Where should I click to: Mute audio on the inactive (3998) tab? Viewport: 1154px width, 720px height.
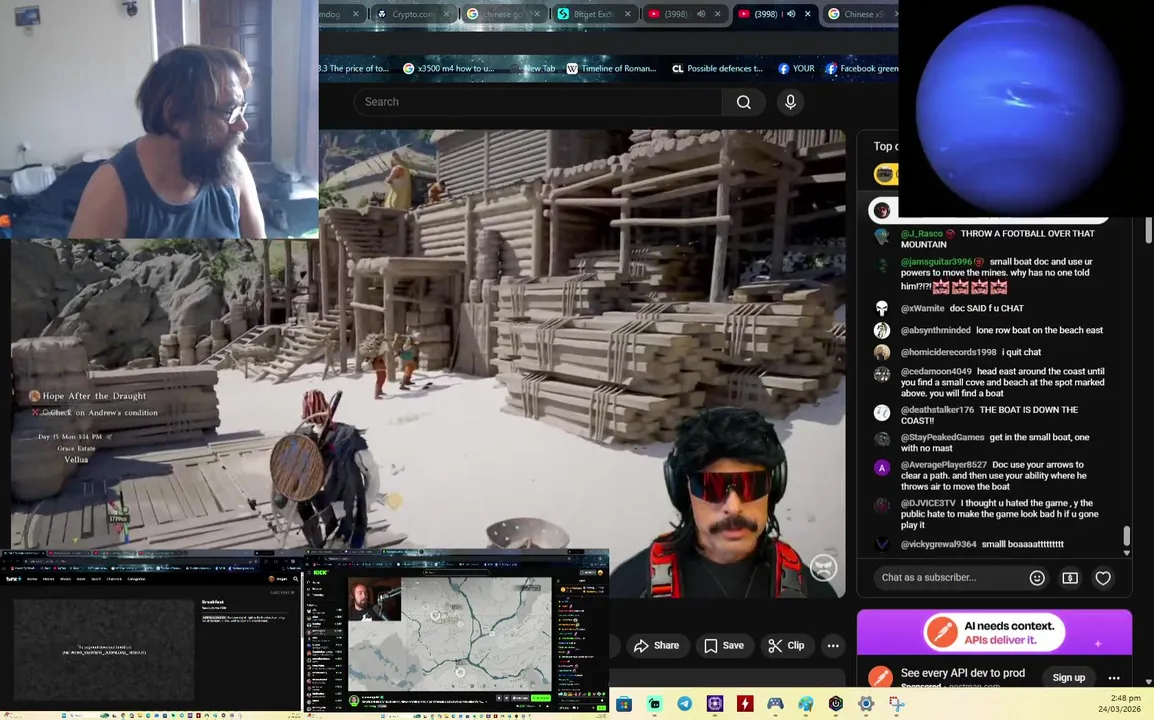(x=701, y=14)
